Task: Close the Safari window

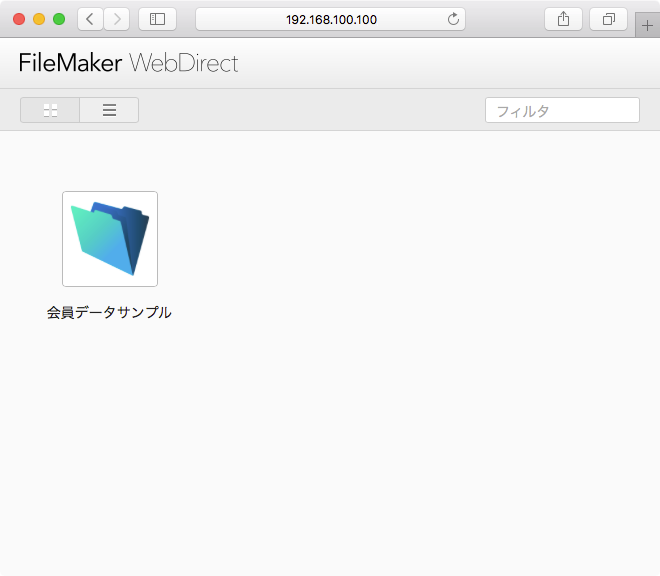Action: pyautogui.click(x=19, y=19)
